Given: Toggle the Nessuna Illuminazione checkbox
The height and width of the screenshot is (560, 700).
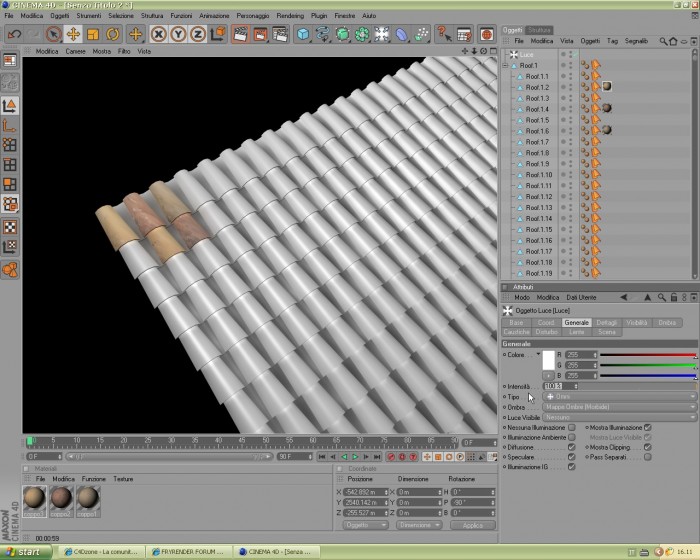Looking at the screenshot, I should coord(571,427).
